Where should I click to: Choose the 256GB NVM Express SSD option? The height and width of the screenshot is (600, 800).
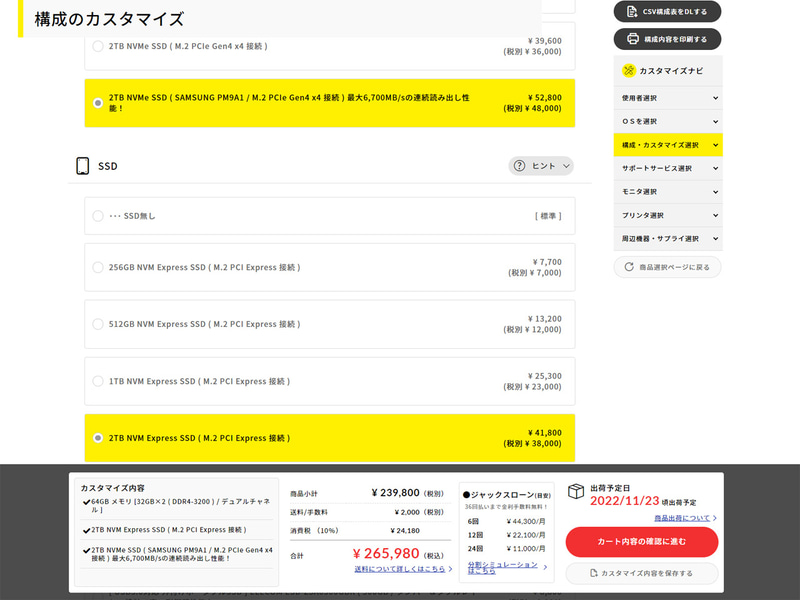(x=98, y=267)
